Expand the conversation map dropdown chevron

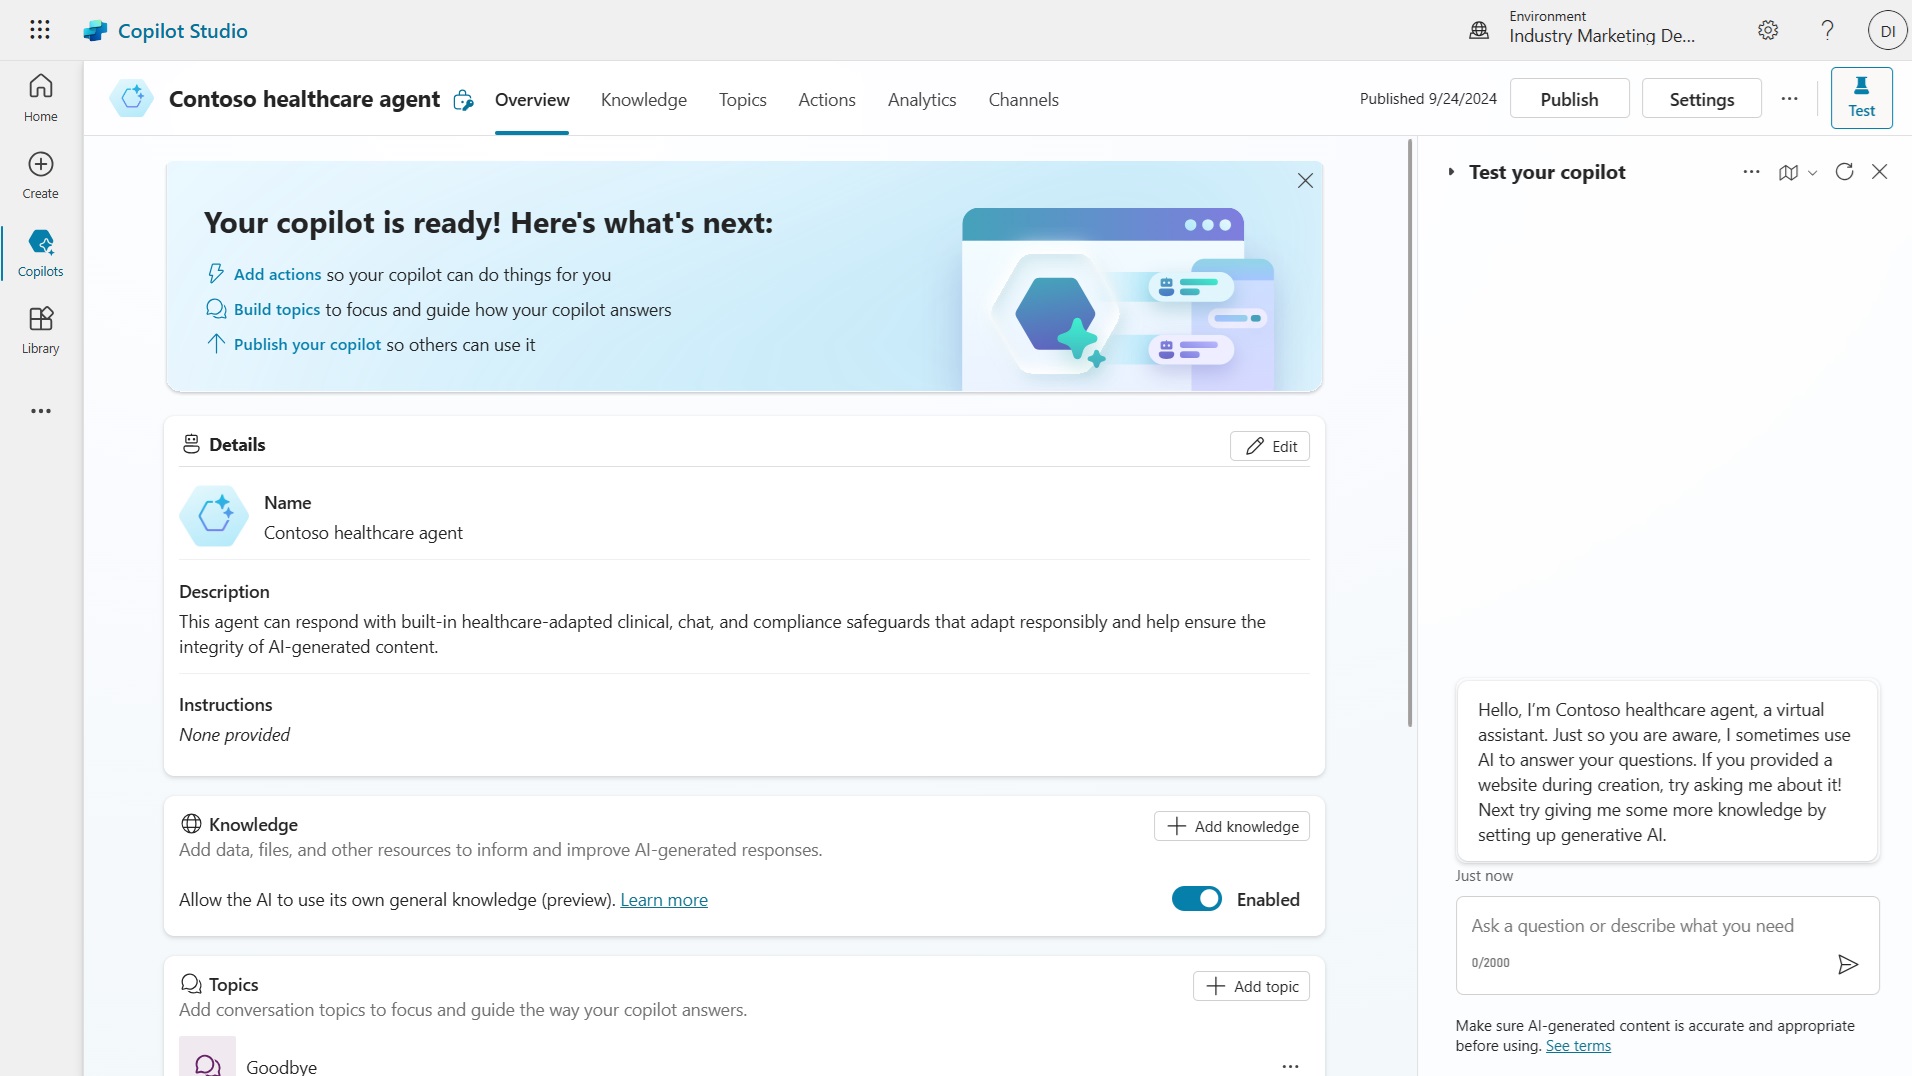point(1813,172)
